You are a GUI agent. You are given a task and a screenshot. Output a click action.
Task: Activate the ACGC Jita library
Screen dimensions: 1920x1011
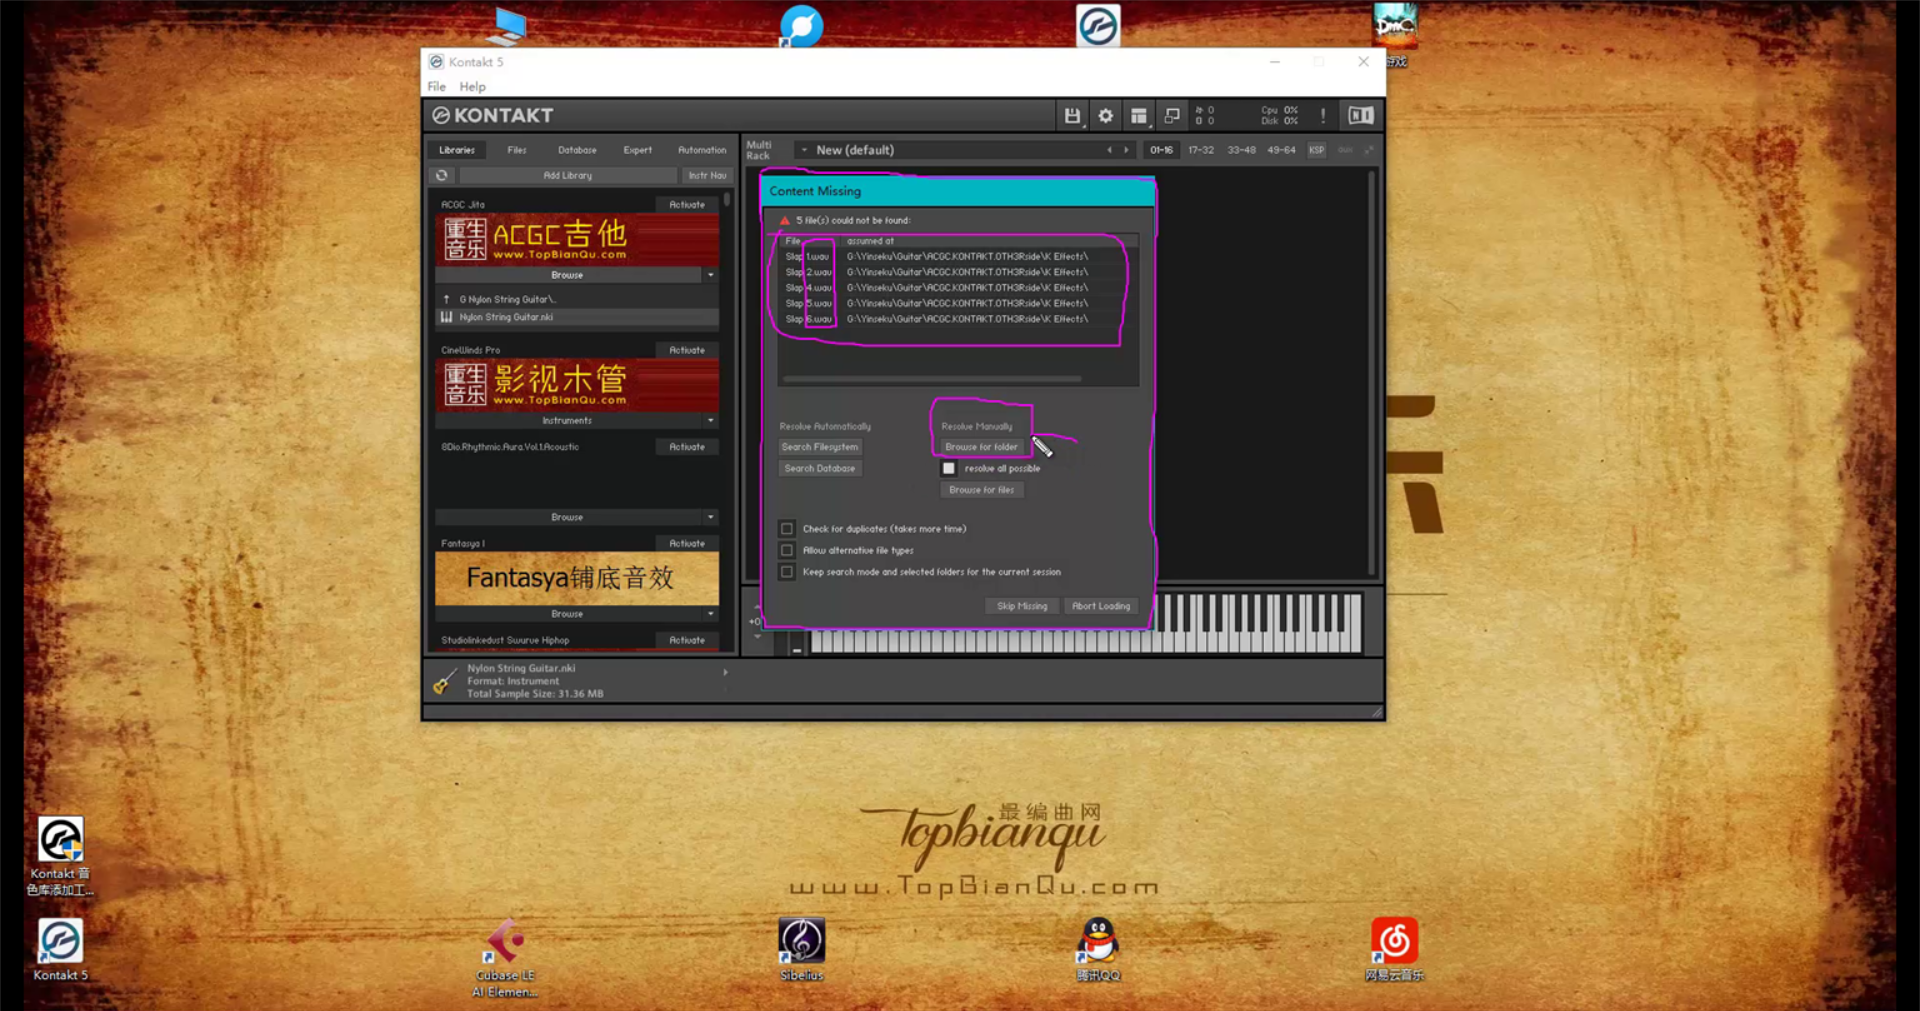point(687,205)
